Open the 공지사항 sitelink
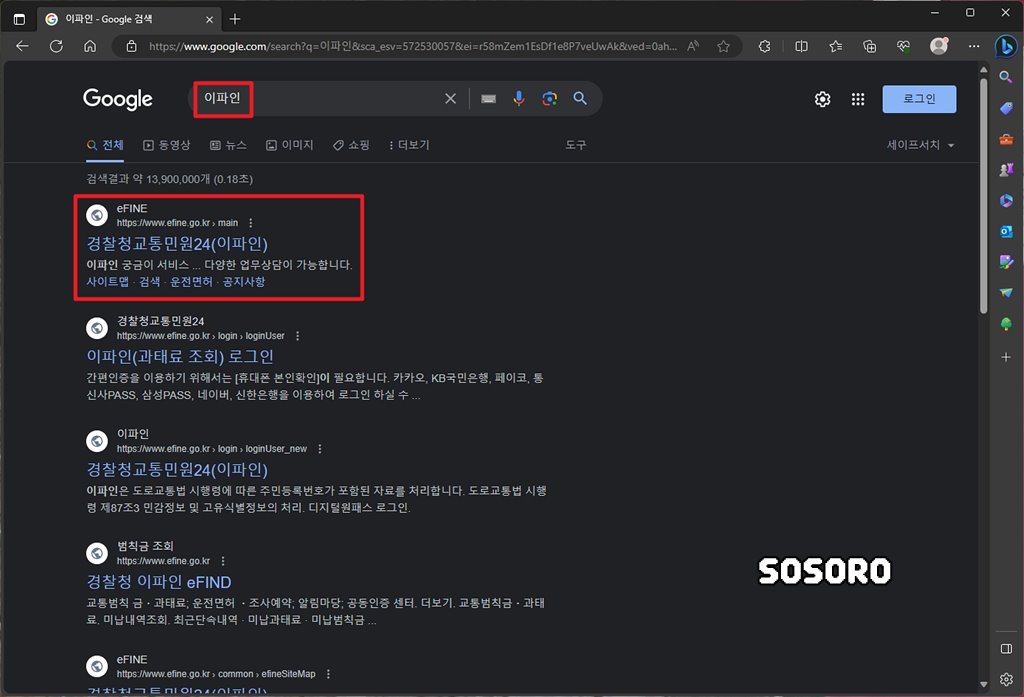Viewport: 1024px width, 697px height. [x=244, y=282]
